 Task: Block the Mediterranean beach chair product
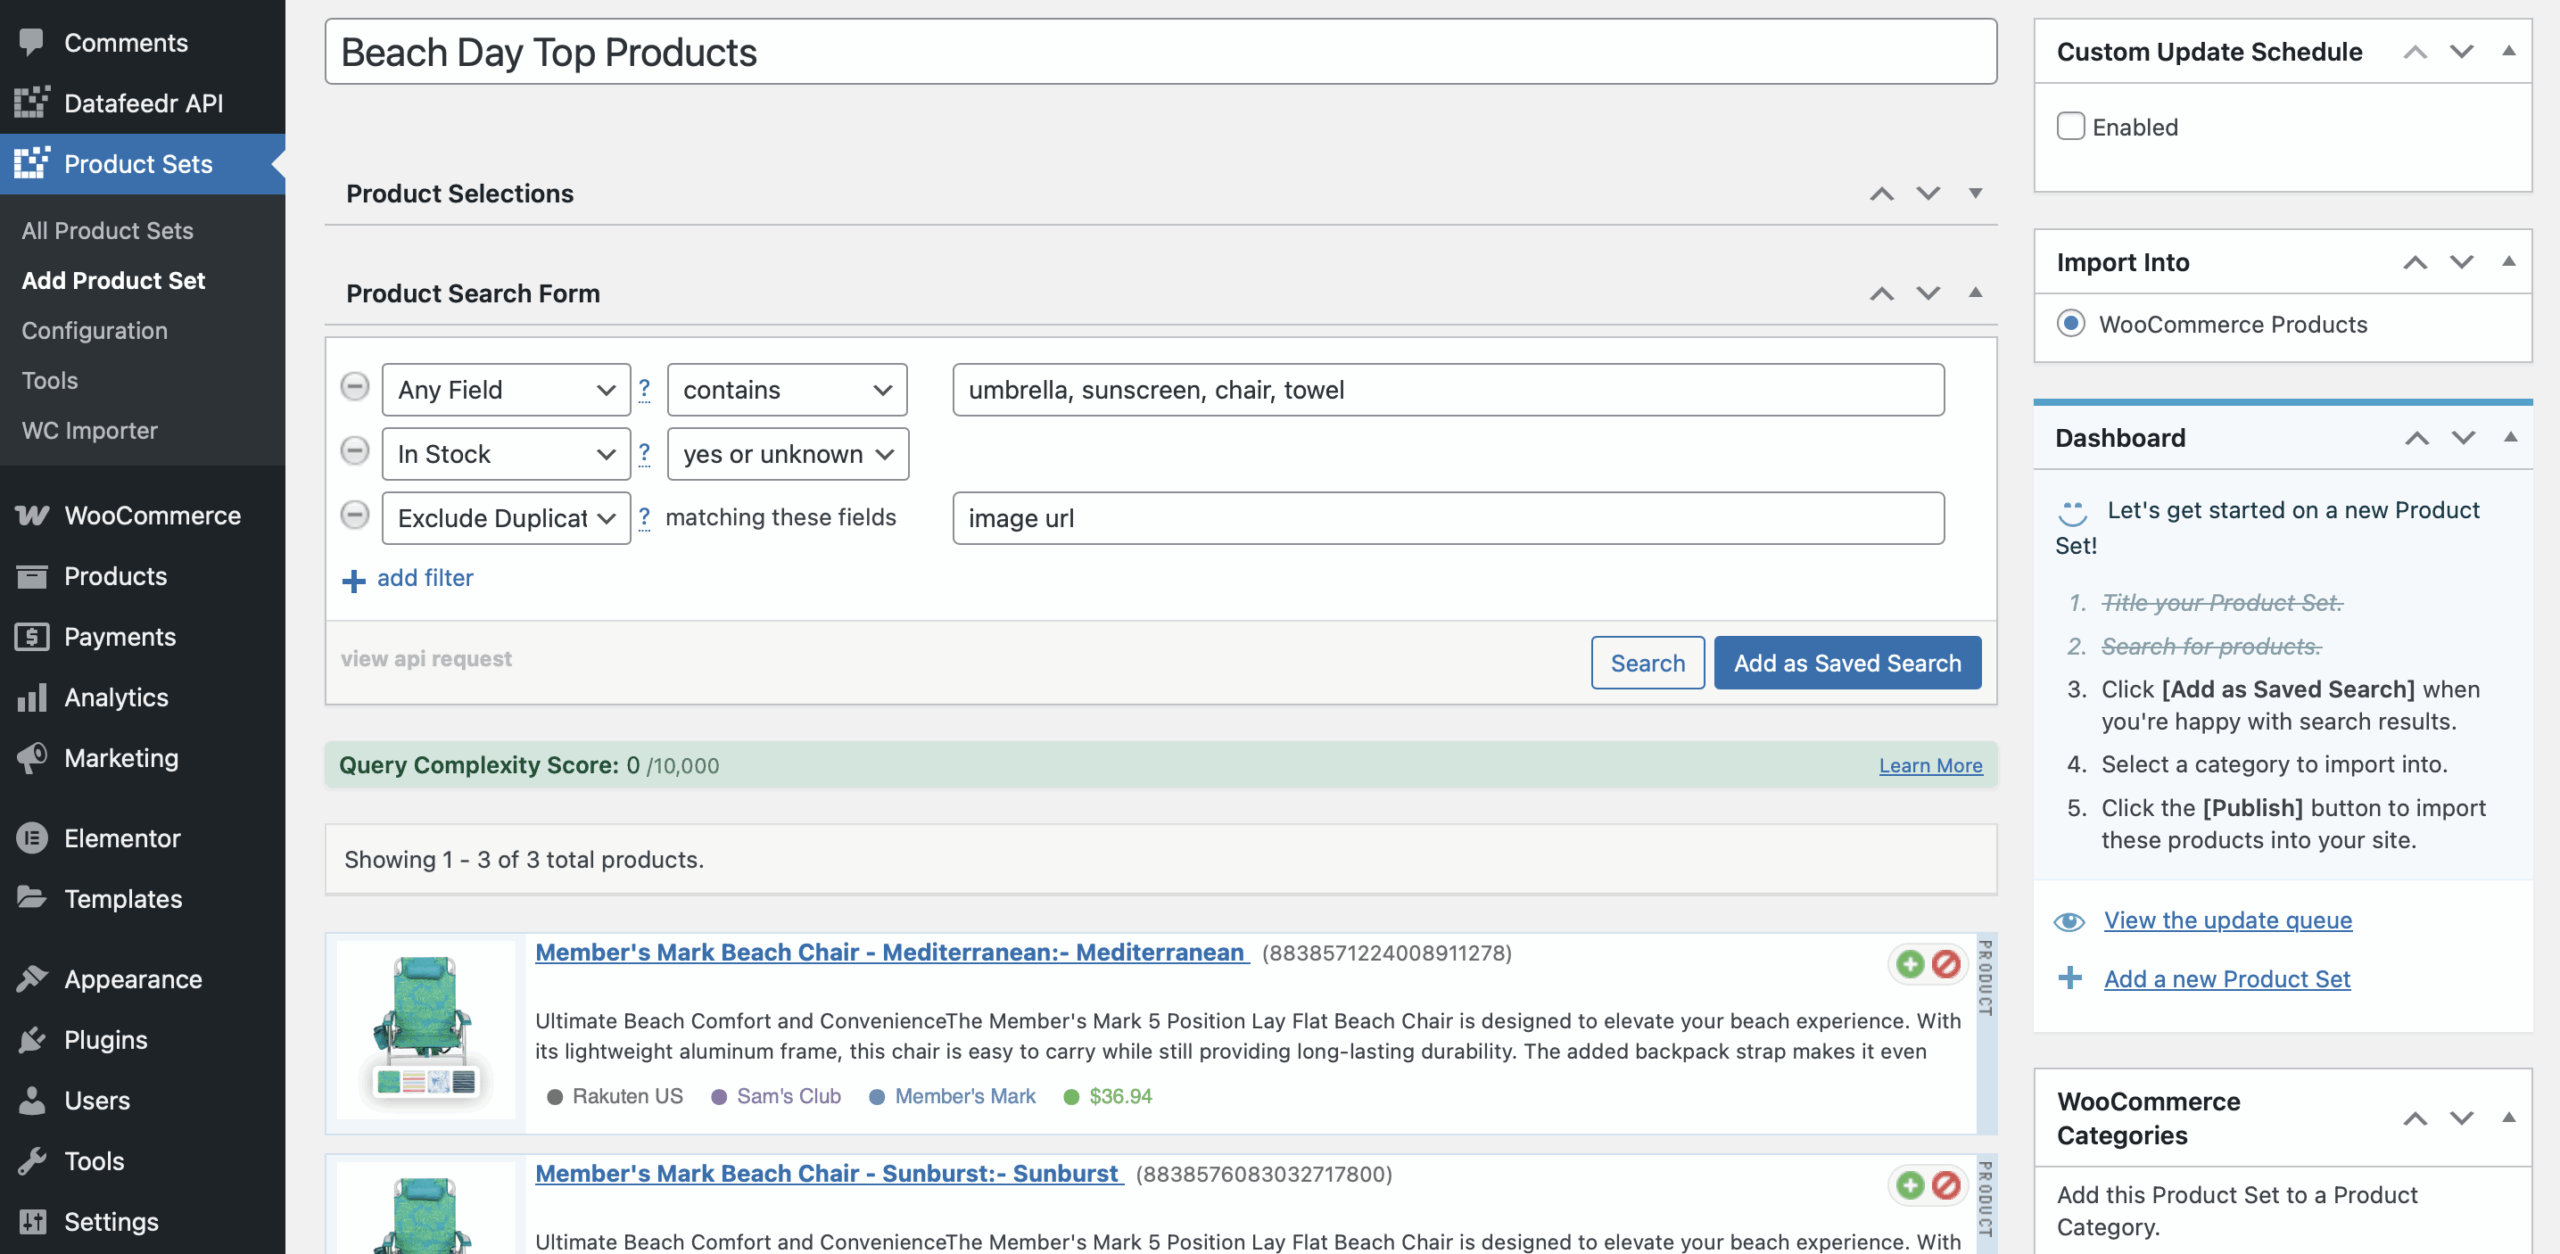[1946, 963]
